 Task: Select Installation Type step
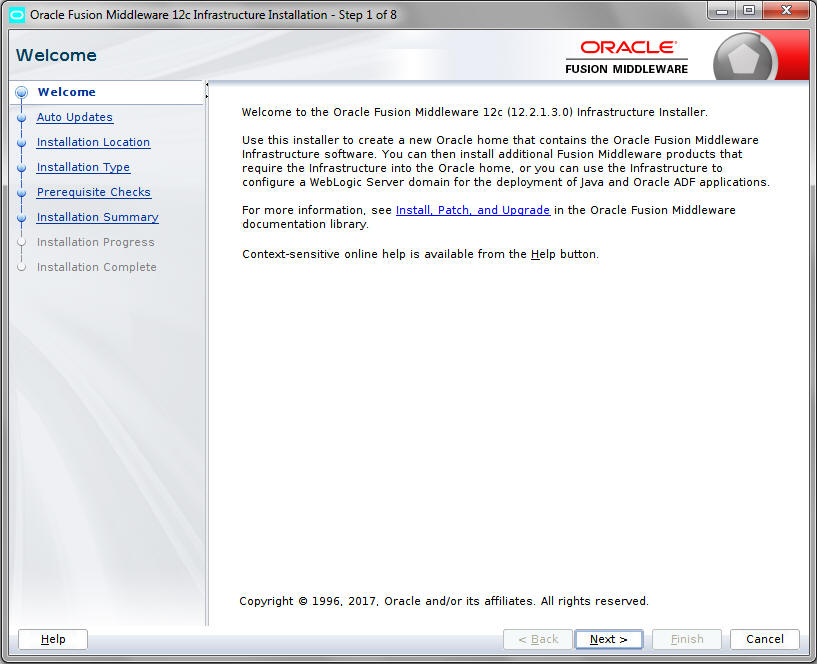[83, 167]
